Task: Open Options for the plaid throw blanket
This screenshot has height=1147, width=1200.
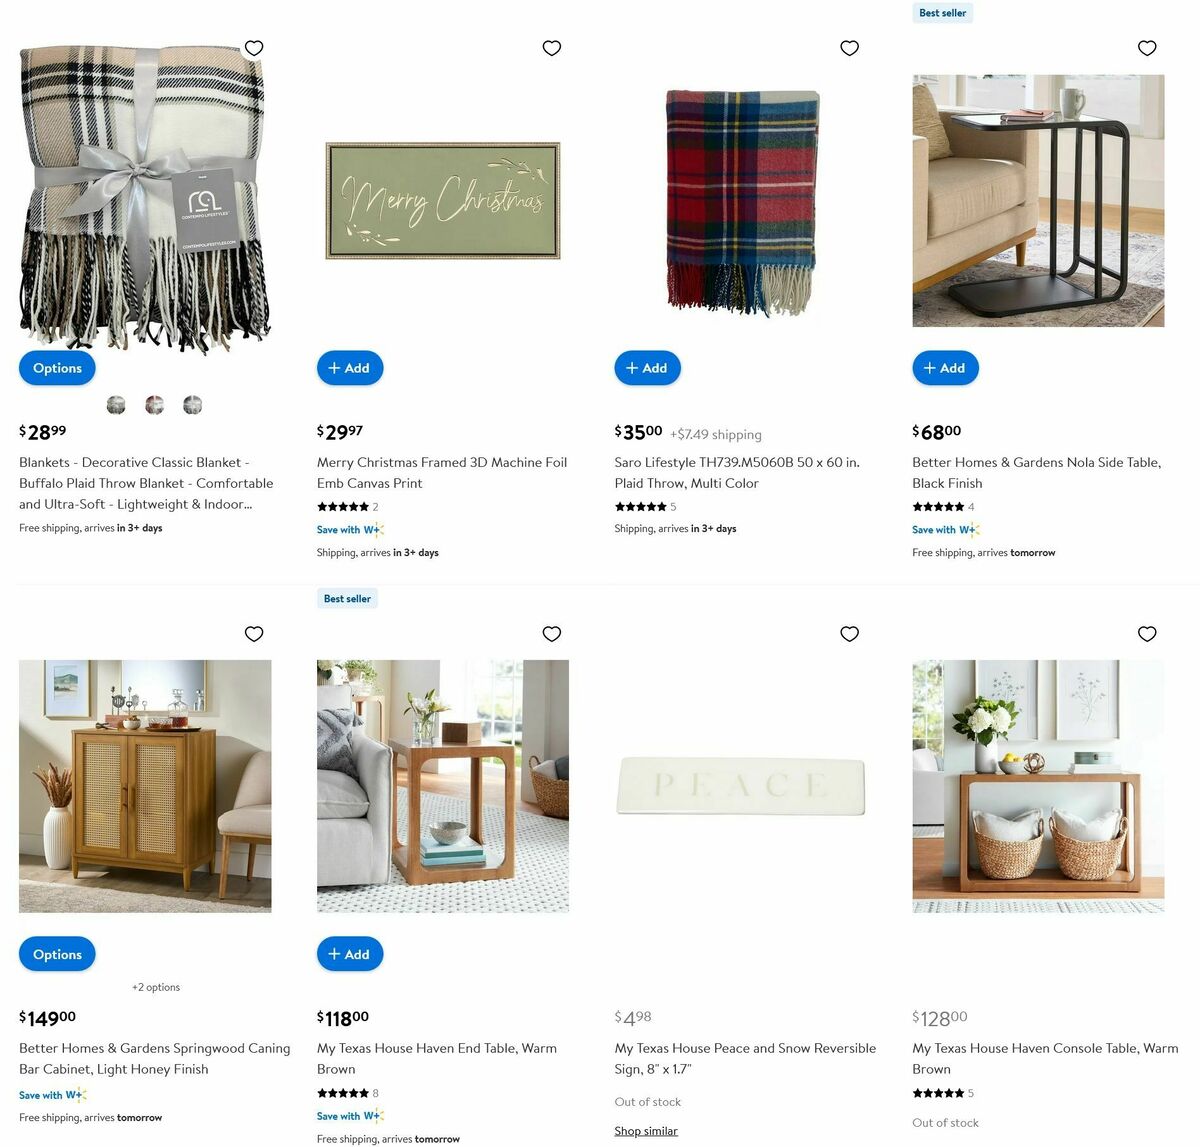Action: tap(57, 368)
